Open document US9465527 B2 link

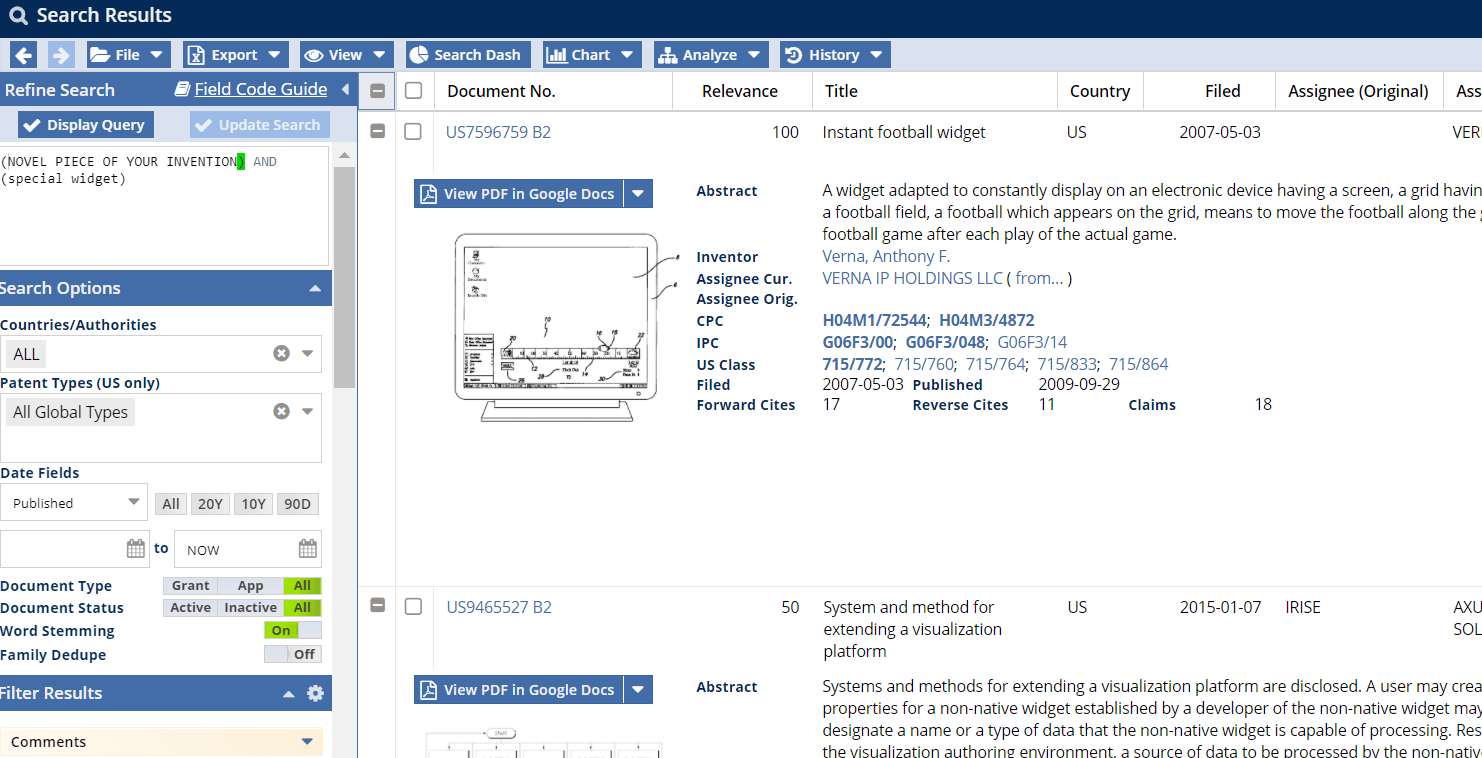[499, 607]
